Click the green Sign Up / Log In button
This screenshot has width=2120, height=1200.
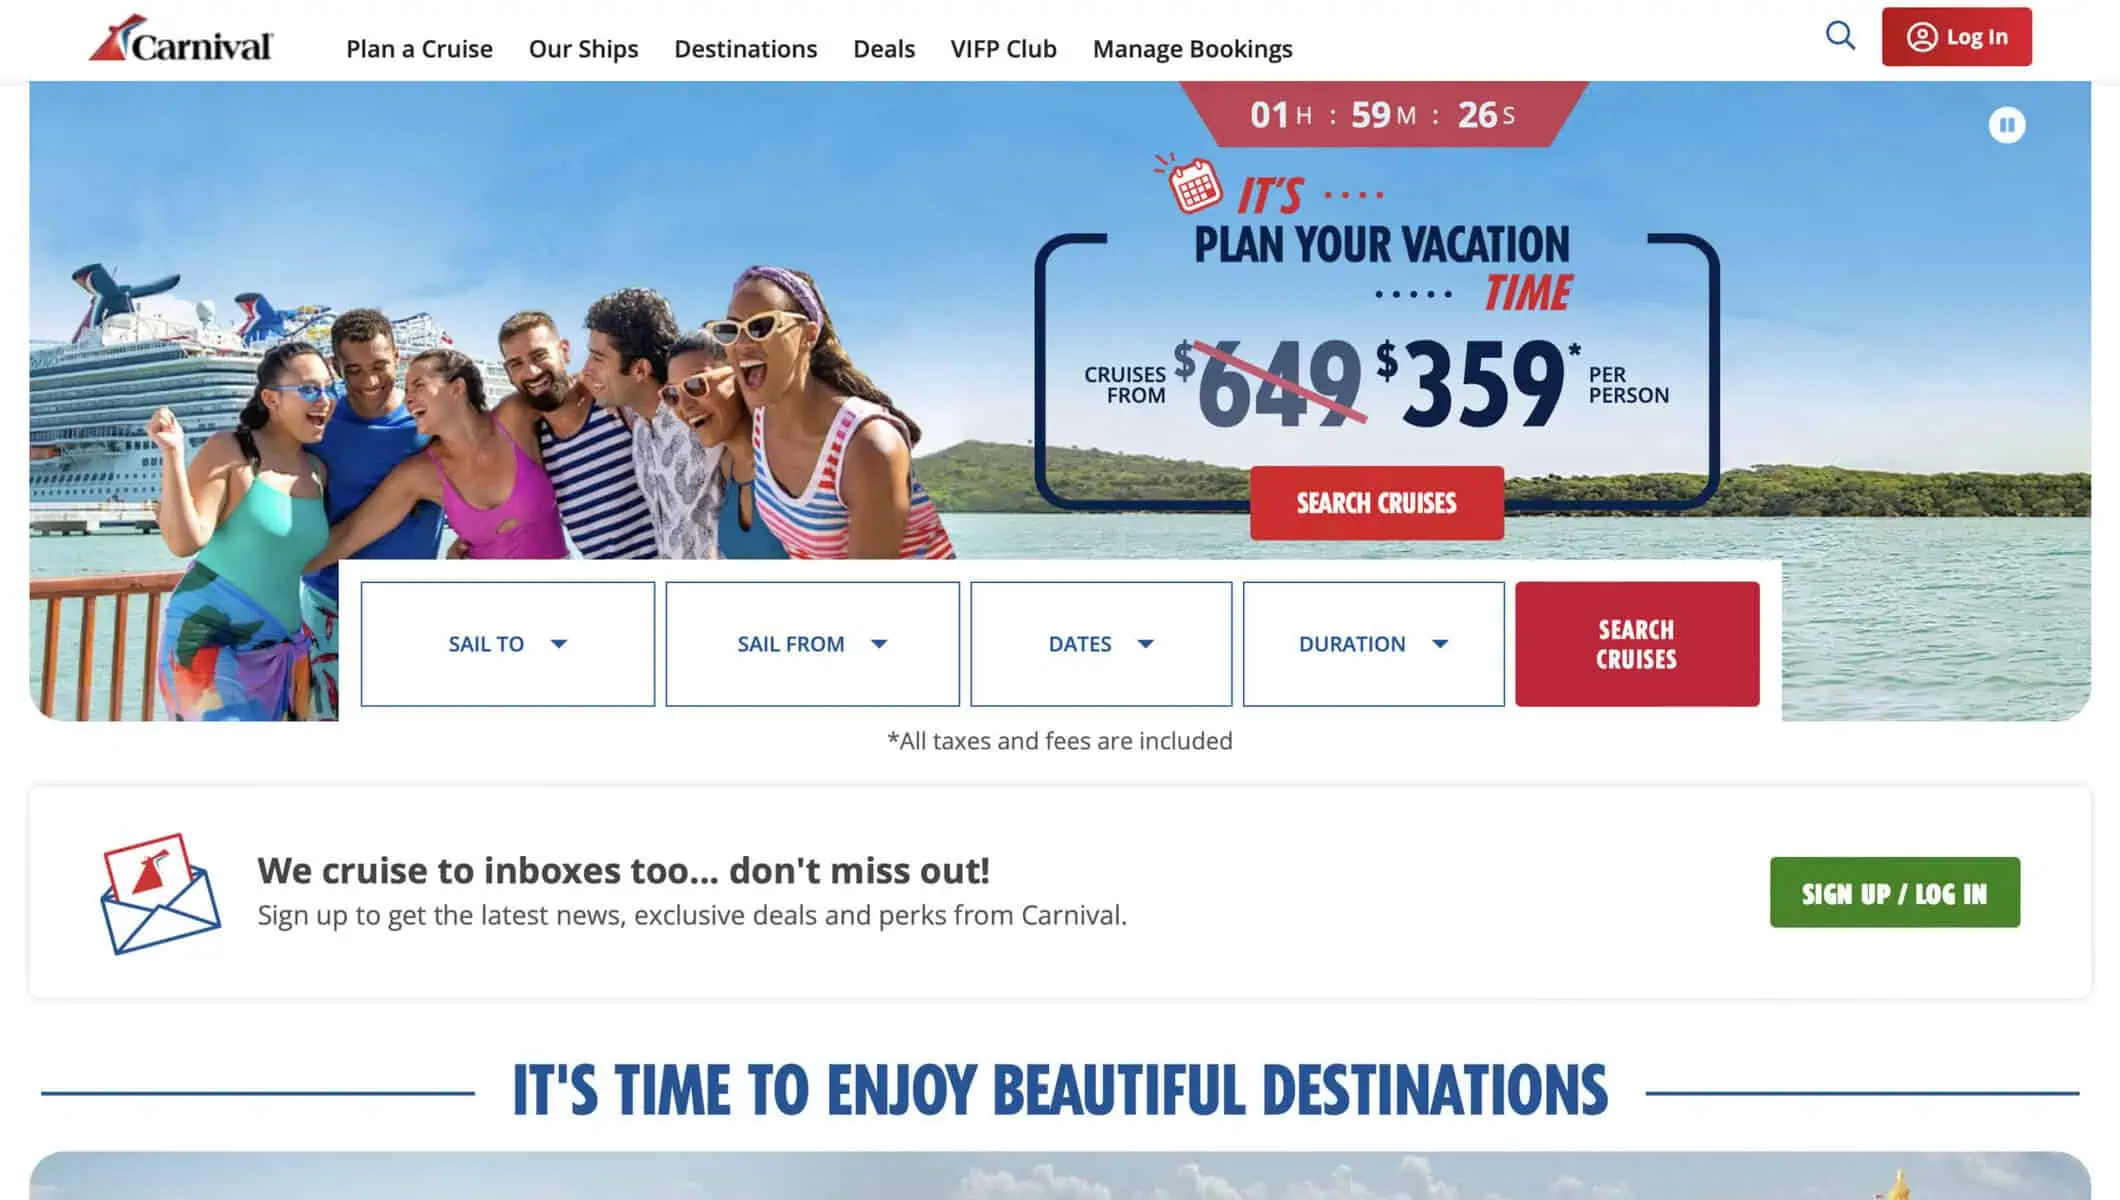1894,892
